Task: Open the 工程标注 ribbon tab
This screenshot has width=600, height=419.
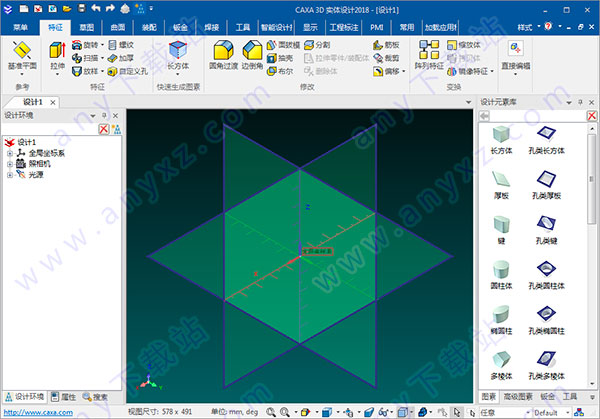Action: pos(344,27)
